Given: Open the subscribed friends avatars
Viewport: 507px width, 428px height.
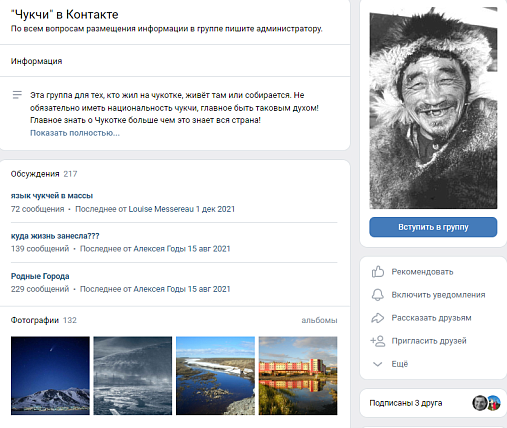Looking at the screenshot, I should [x=486, y=403].
